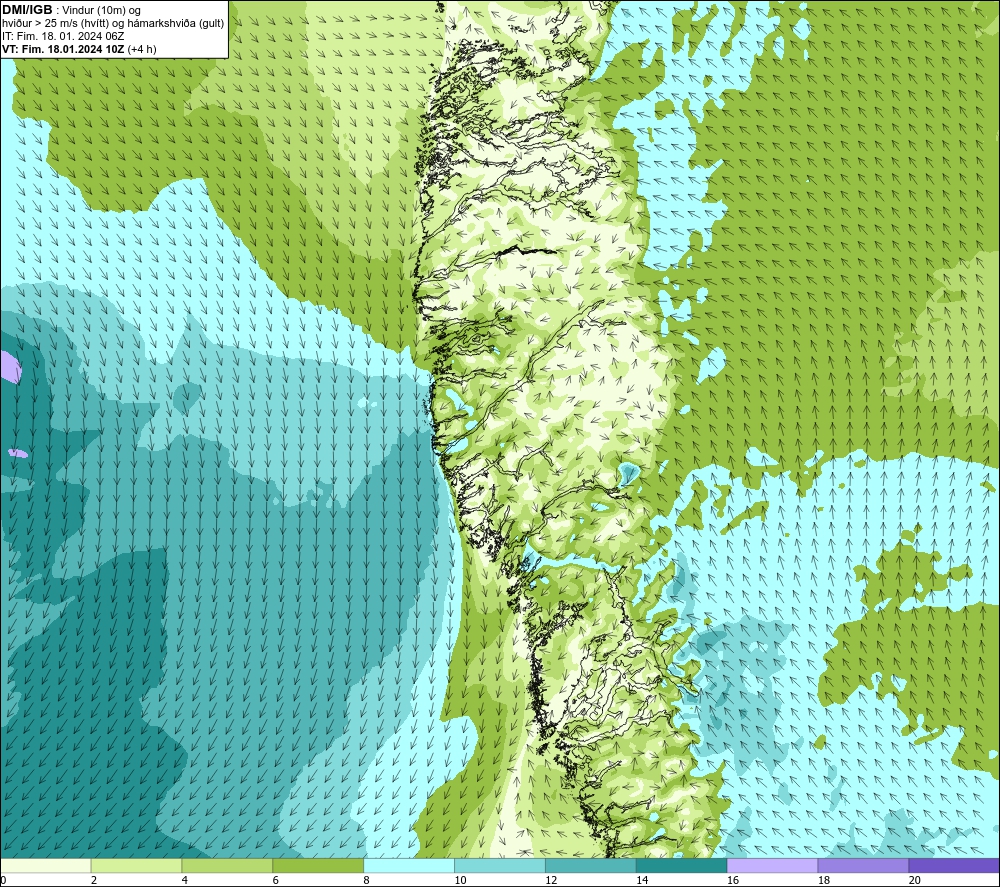Select the 10–12 m/s light teal swatch

pos(500,865)
